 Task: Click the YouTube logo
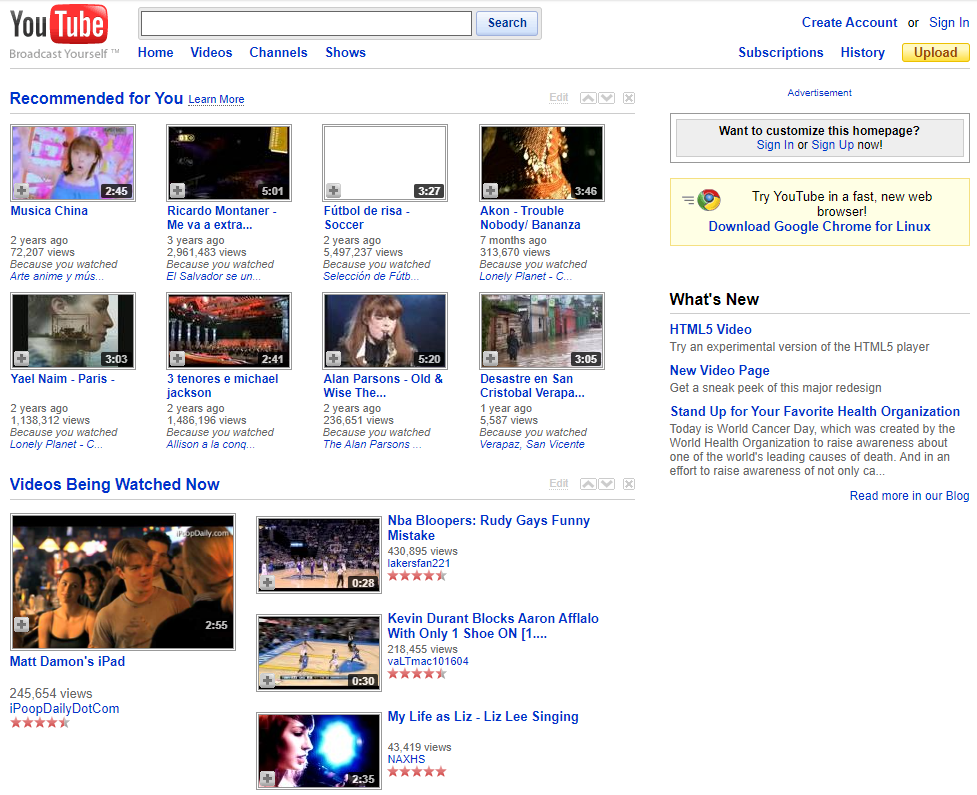(x=59, y=25)
